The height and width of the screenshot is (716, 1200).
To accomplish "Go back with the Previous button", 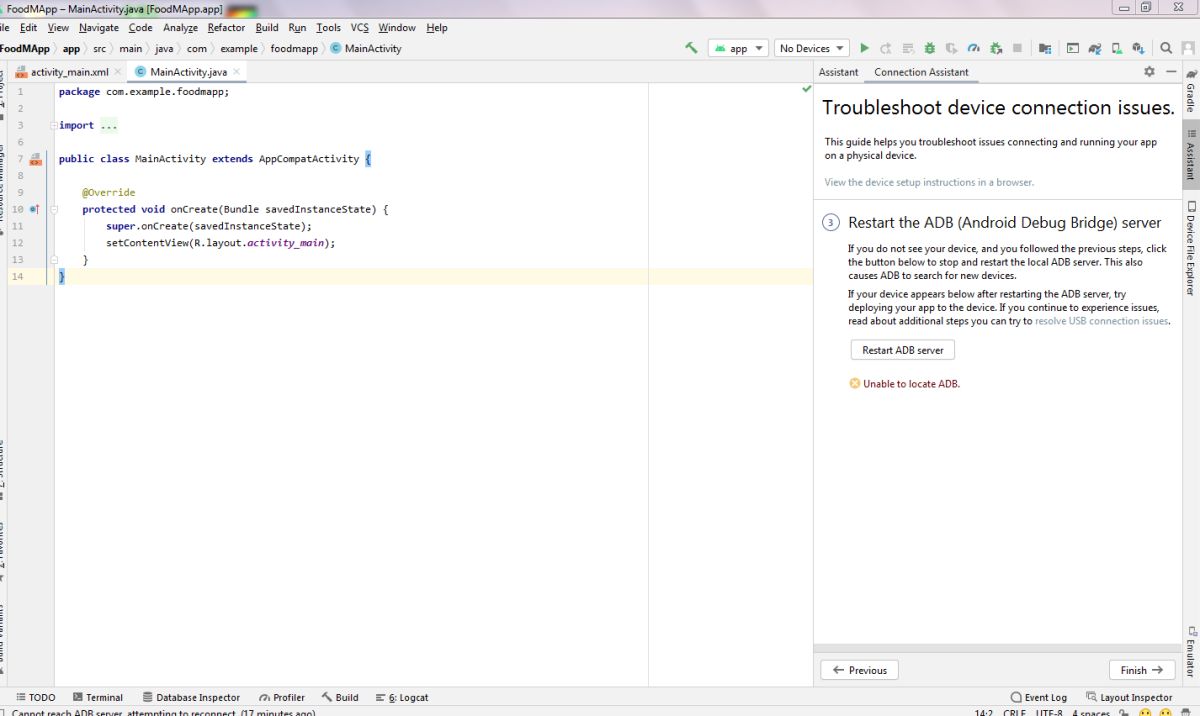I will tap(859, 670).
